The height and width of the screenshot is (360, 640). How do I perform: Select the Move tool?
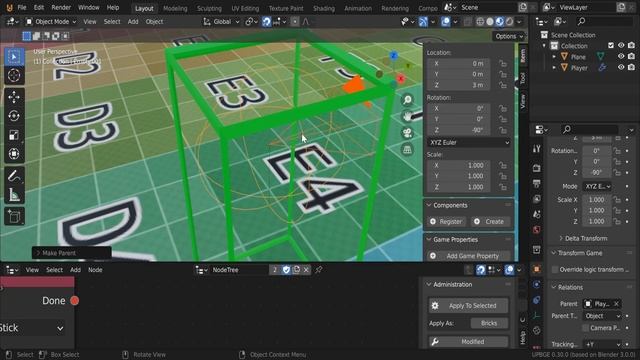[x=14, y=97]
